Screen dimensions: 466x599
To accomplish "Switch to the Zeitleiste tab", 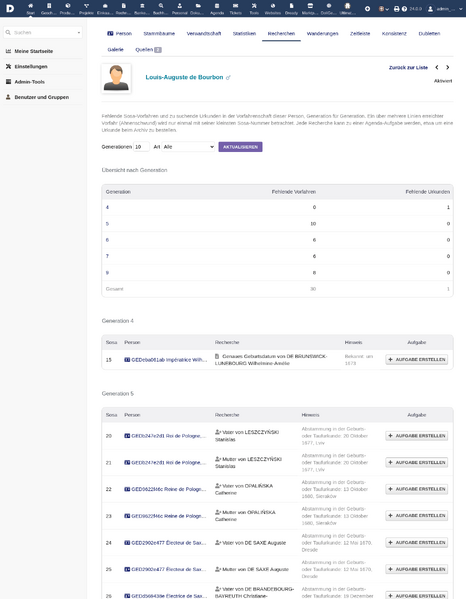I will [360, 34].
